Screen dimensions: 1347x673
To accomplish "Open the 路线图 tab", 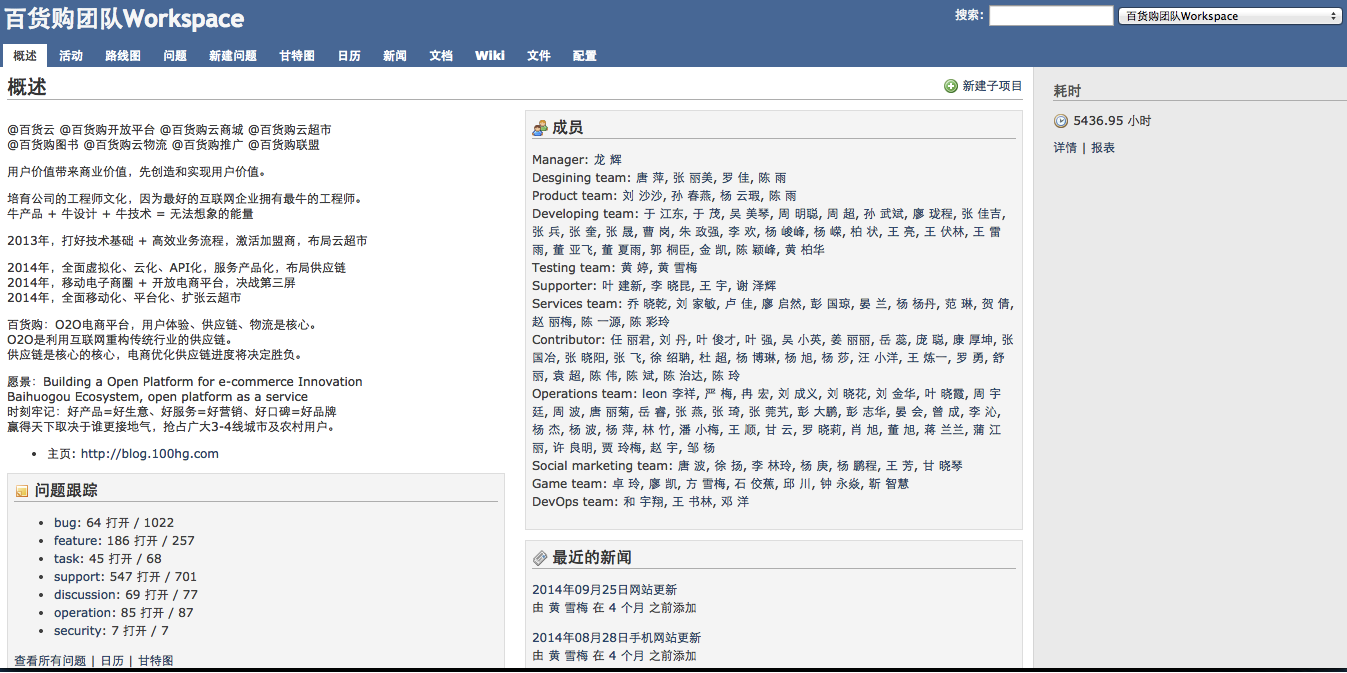I will point(123,56).
